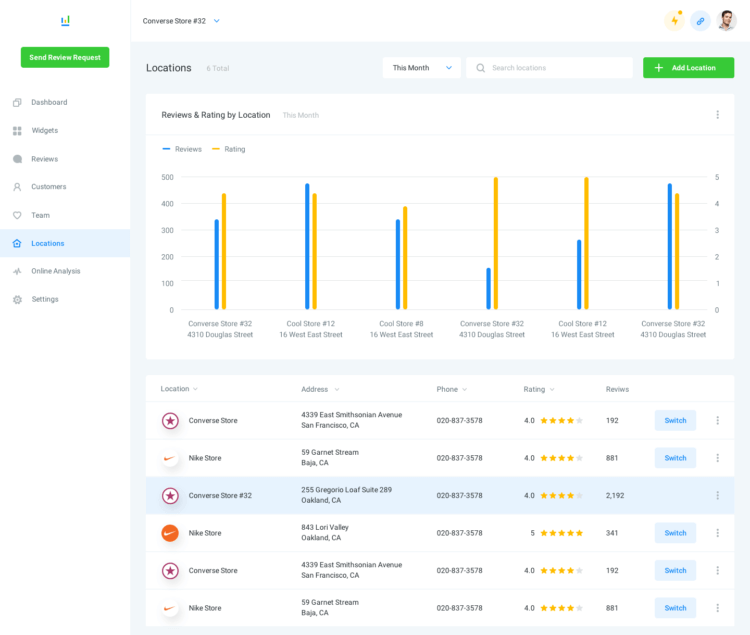Toggle the Reviews series in chart legend

point(182,149)
